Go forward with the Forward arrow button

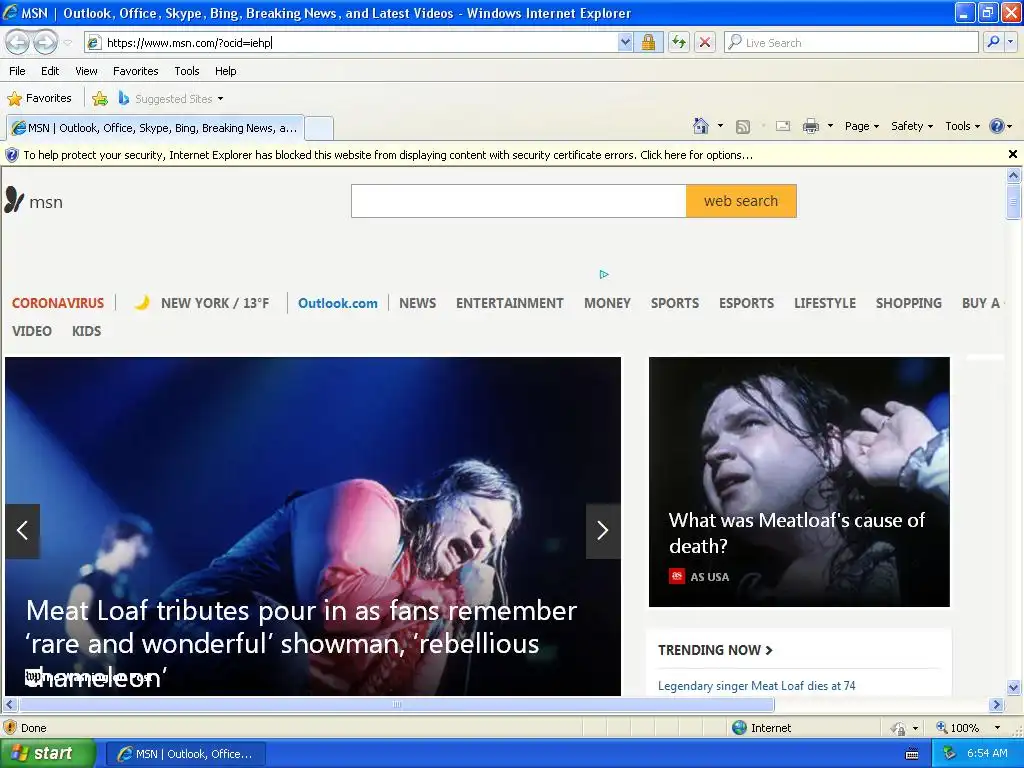coord(45,42)
